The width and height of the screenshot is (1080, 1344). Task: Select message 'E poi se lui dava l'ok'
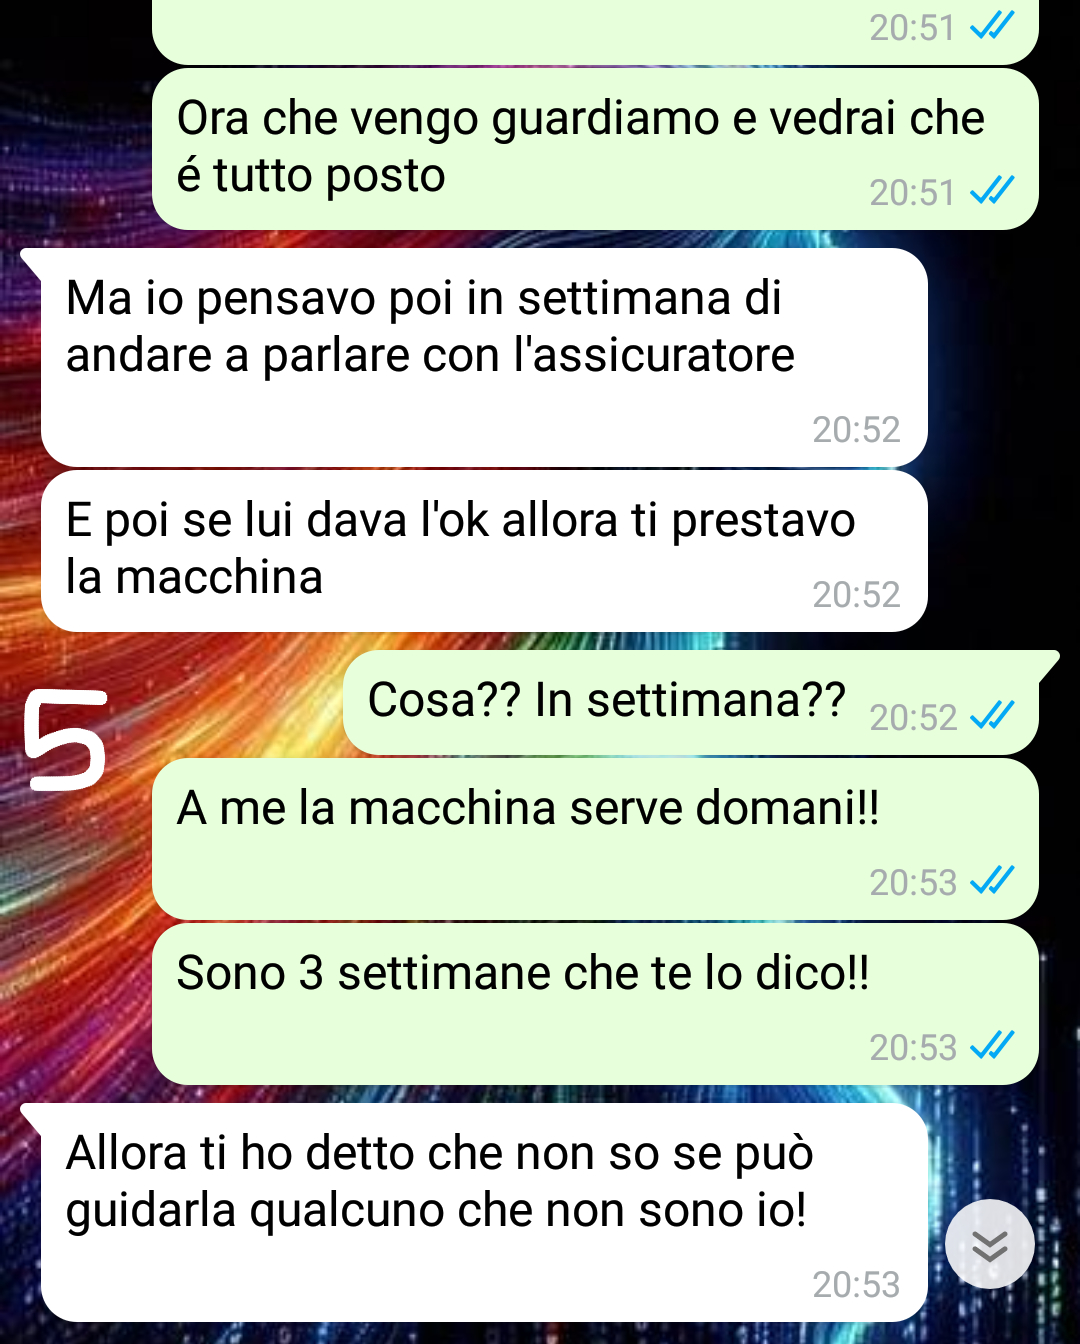[484, 551]
